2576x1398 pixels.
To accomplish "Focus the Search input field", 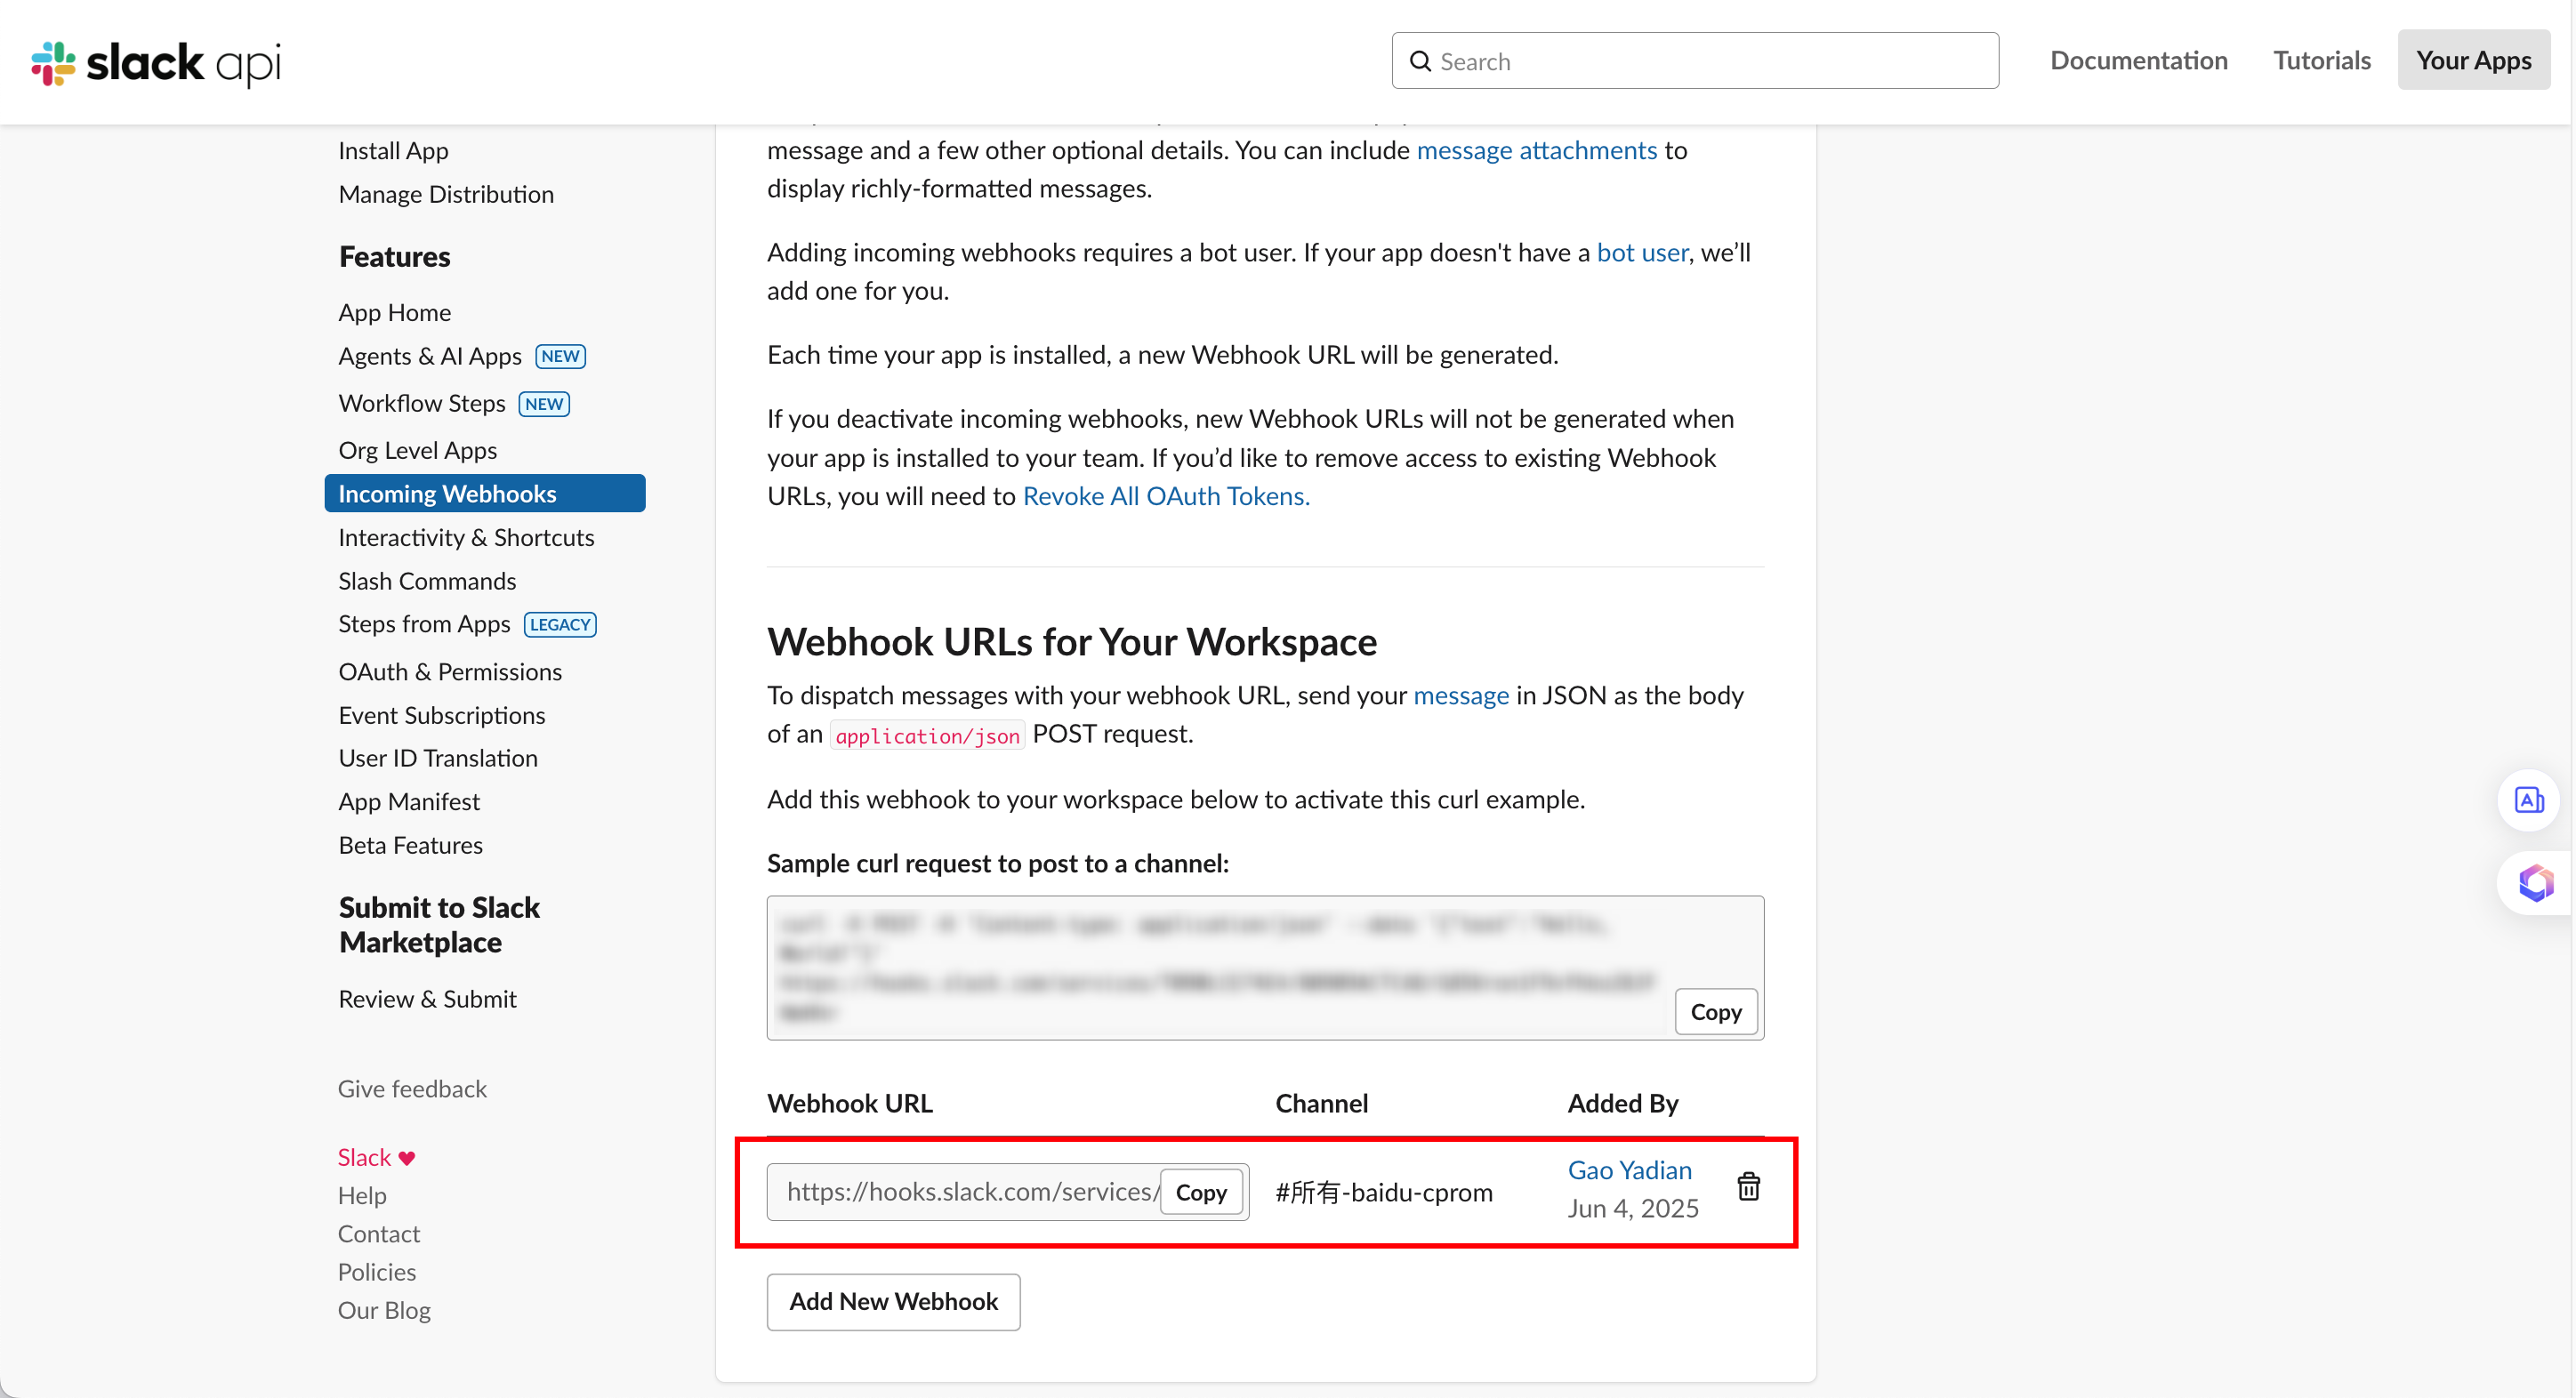I will (x=1695, y=61).
